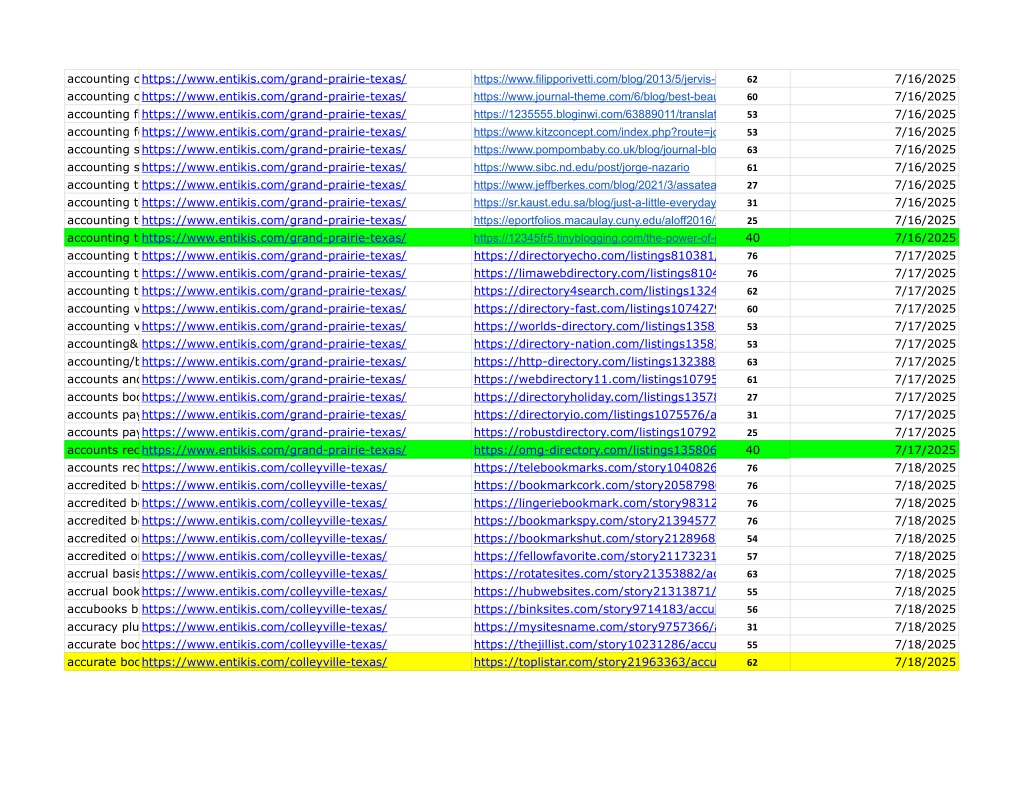Open the directoryio.com listings link
Image resolution: width=1024 pixels, height=791 pixels.
594,414
